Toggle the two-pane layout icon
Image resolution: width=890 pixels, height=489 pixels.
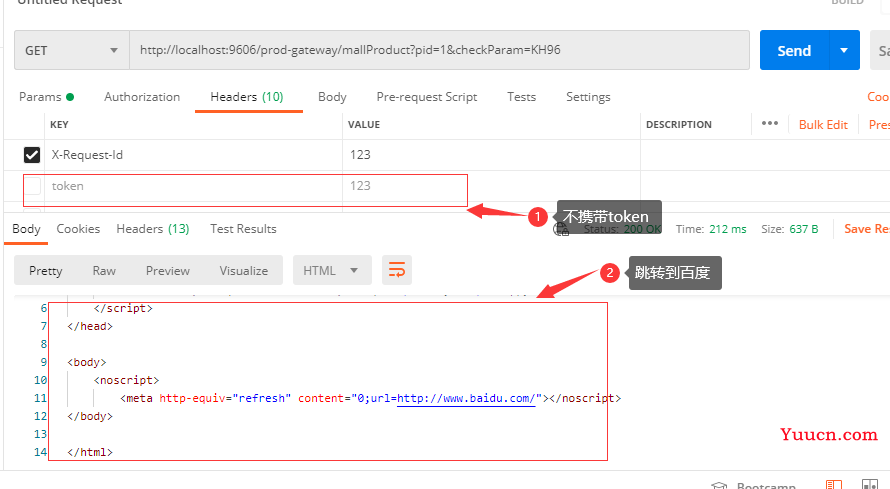870,484
